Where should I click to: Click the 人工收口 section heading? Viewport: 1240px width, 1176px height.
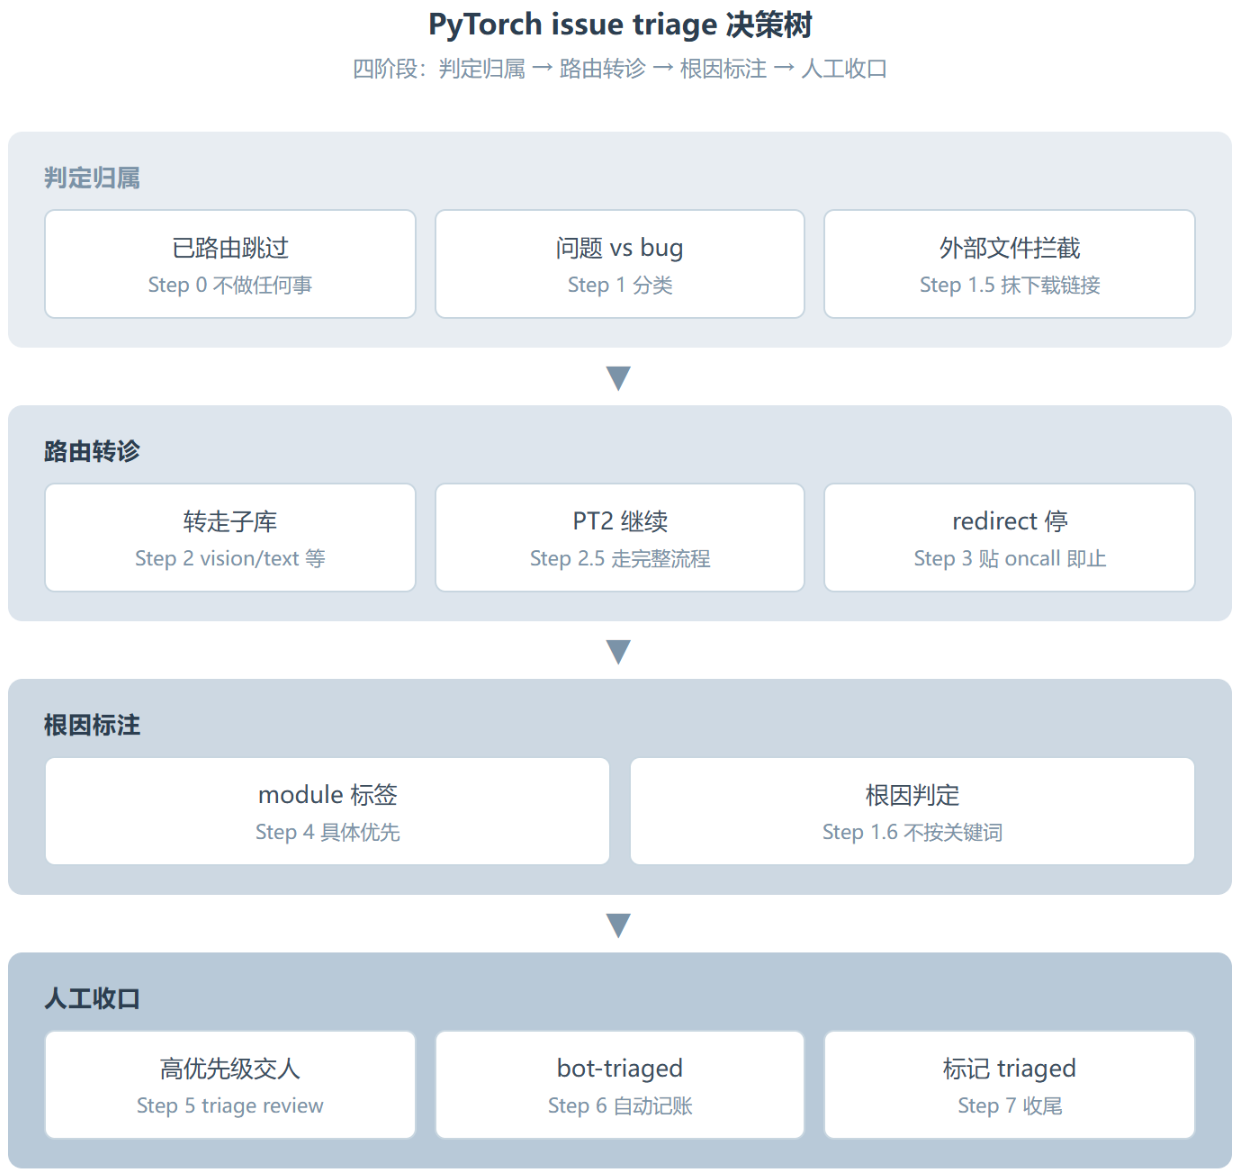[92, 998]
